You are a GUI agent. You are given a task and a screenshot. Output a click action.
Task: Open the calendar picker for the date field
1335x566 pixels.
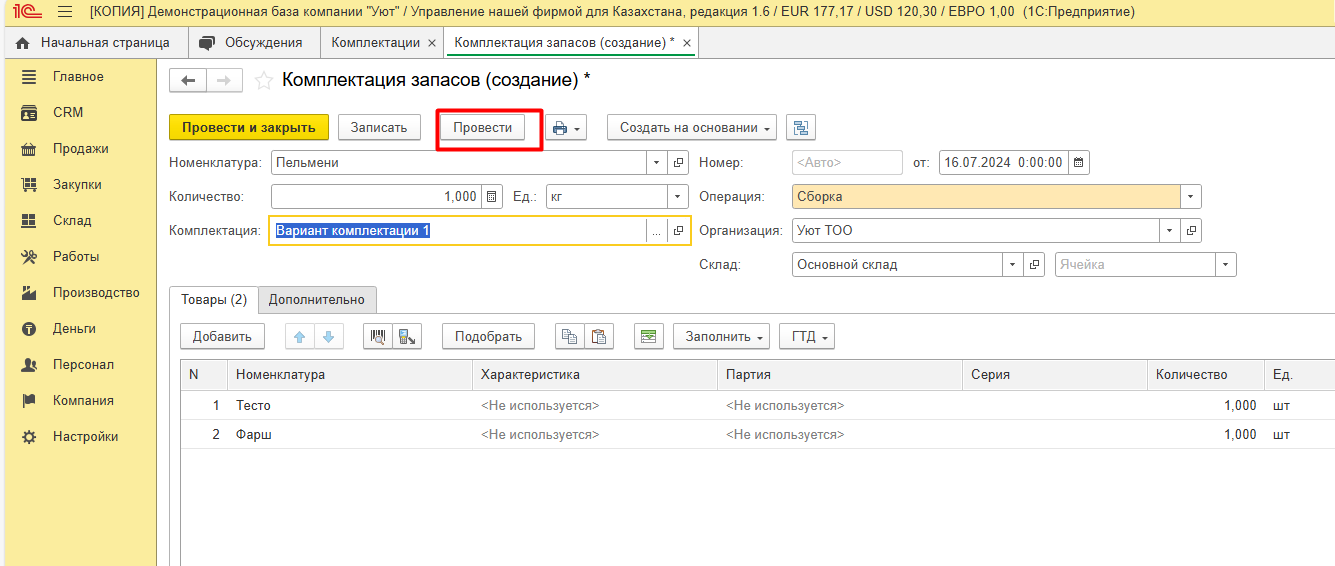pyautogui.click(x=1079, y=162)
